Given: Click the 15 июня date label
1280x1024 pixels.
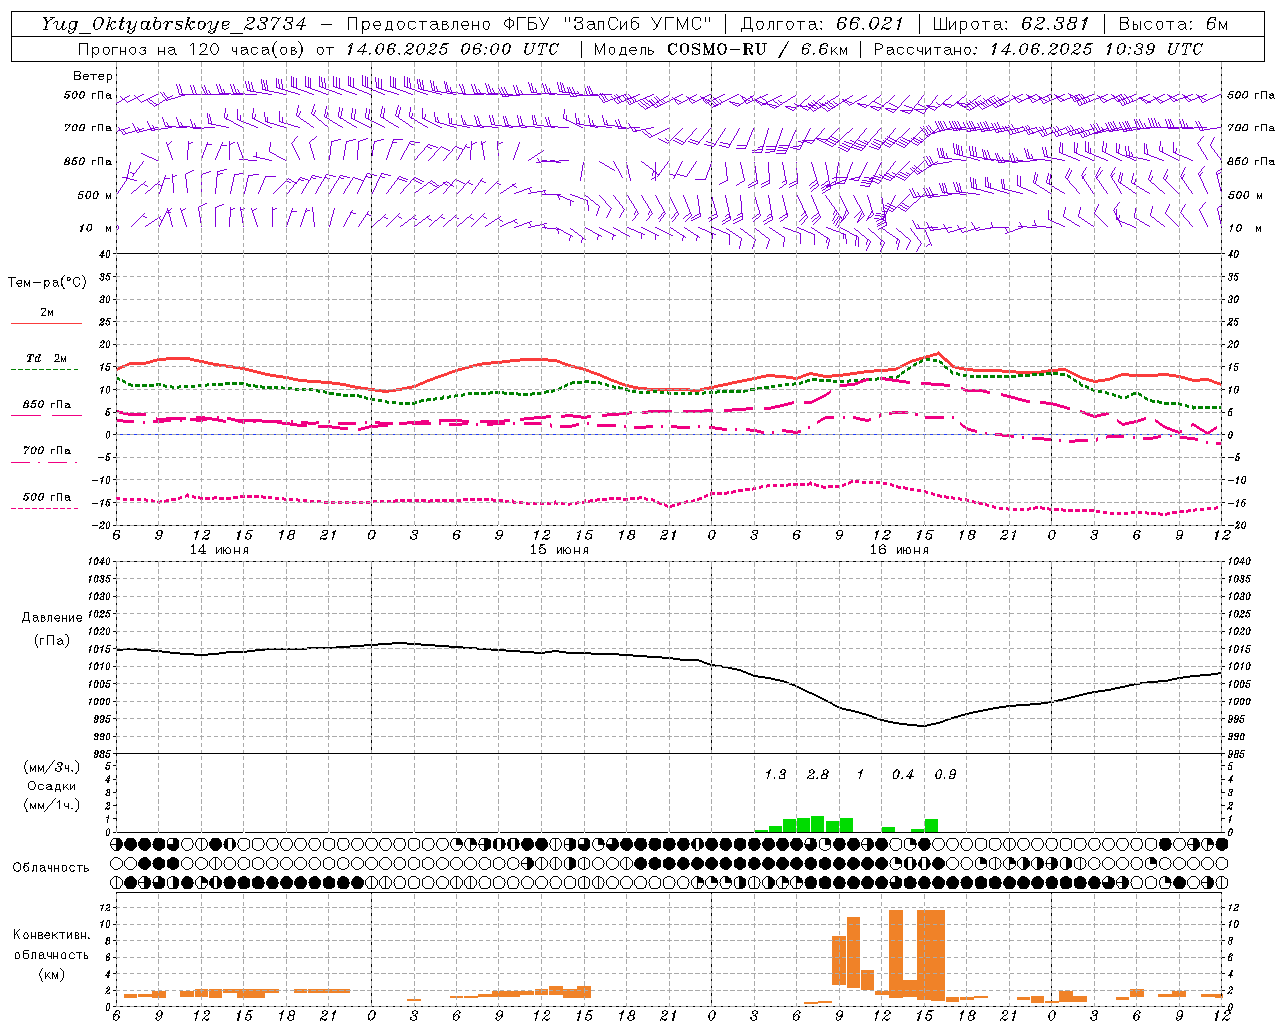Looking at the screenshot, I should [x=559, y=549].
